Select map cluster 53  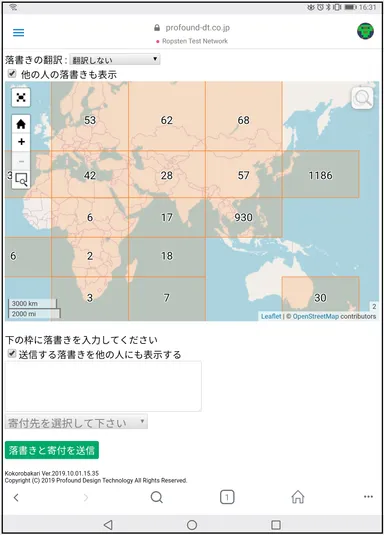coord(90,120)
